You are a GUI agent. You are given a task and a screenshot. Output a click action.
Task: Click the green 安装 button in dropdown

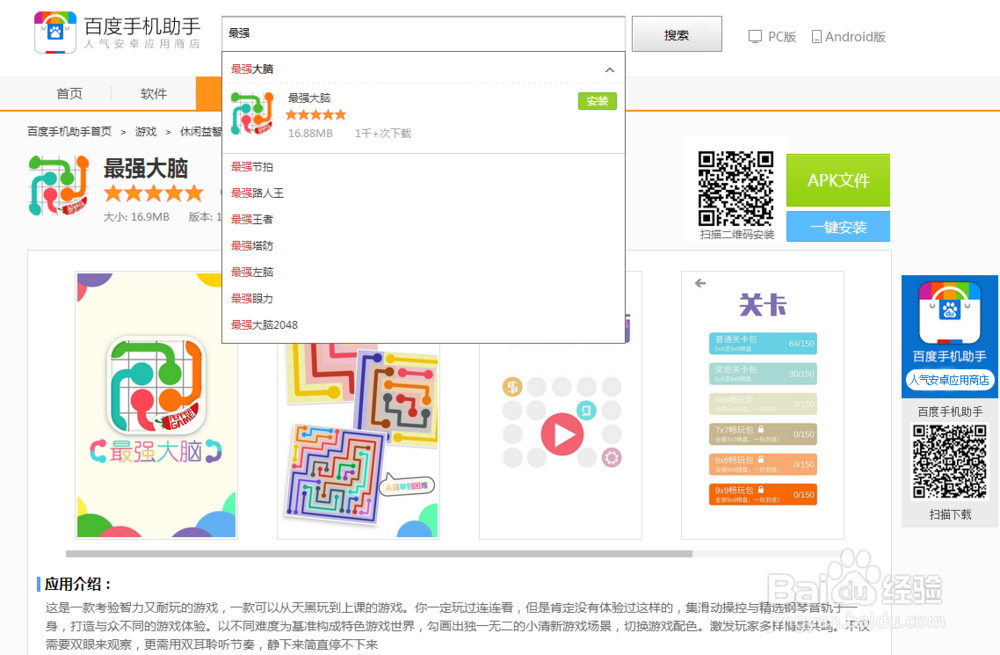click(x=597, y=101)
